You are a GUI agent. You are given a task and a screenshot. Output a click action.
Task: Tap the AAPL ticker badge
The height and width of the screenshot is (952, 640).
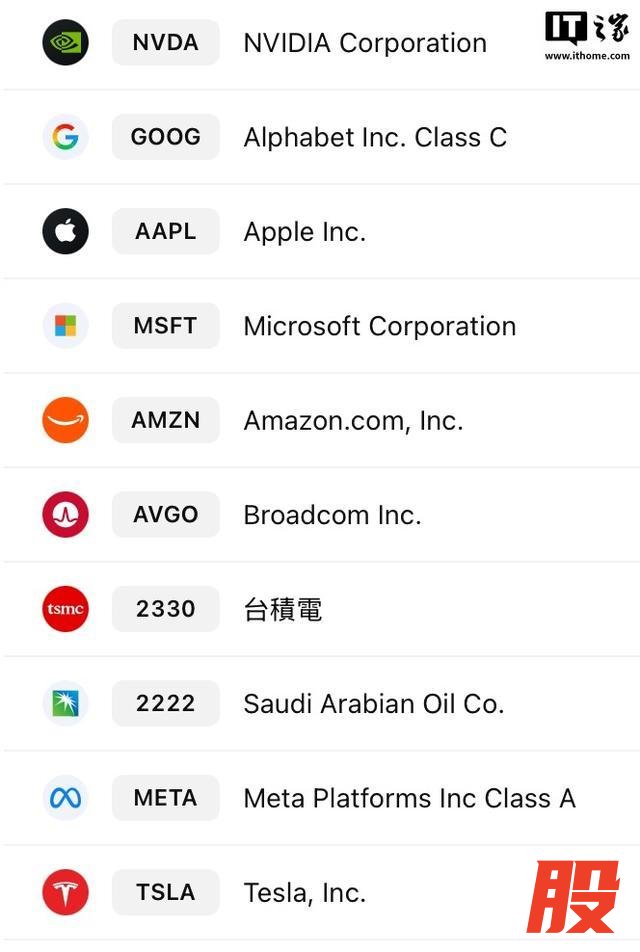(x=165, y=232)
